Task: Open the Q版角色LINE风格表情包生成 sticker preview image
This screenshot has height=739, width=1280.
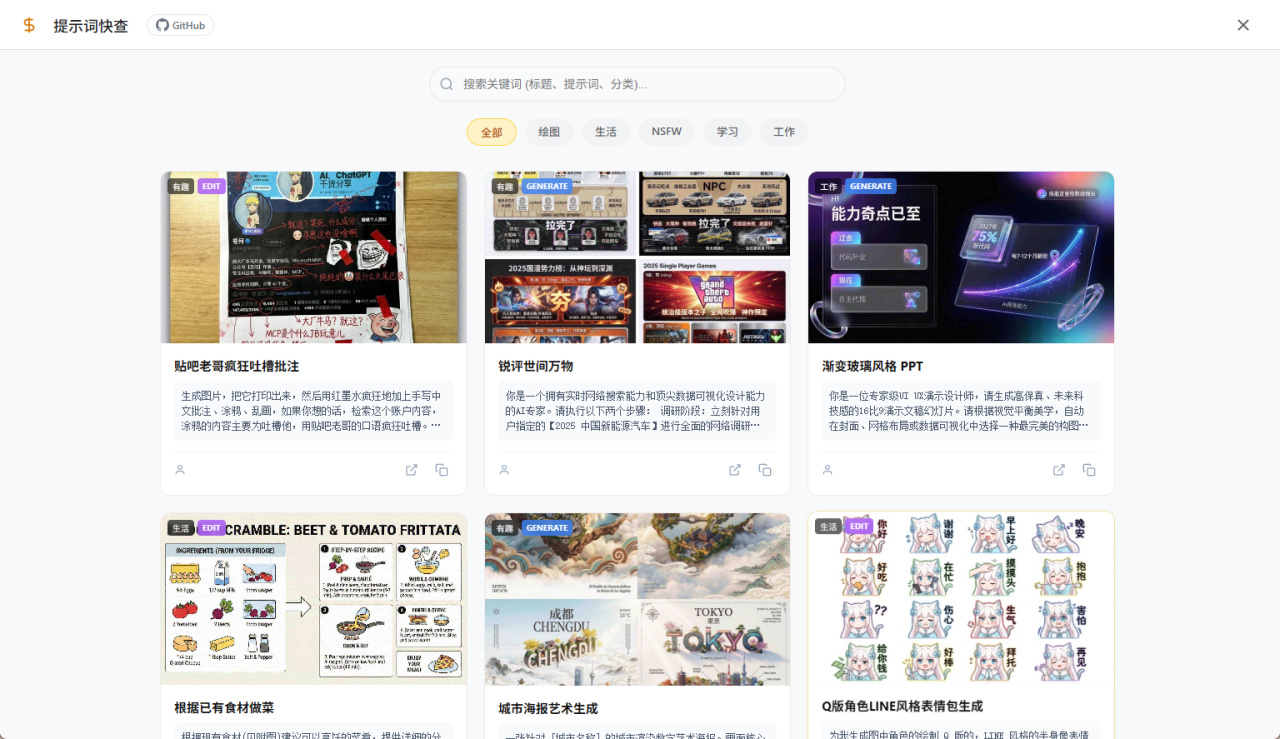Action: (961, 599)
